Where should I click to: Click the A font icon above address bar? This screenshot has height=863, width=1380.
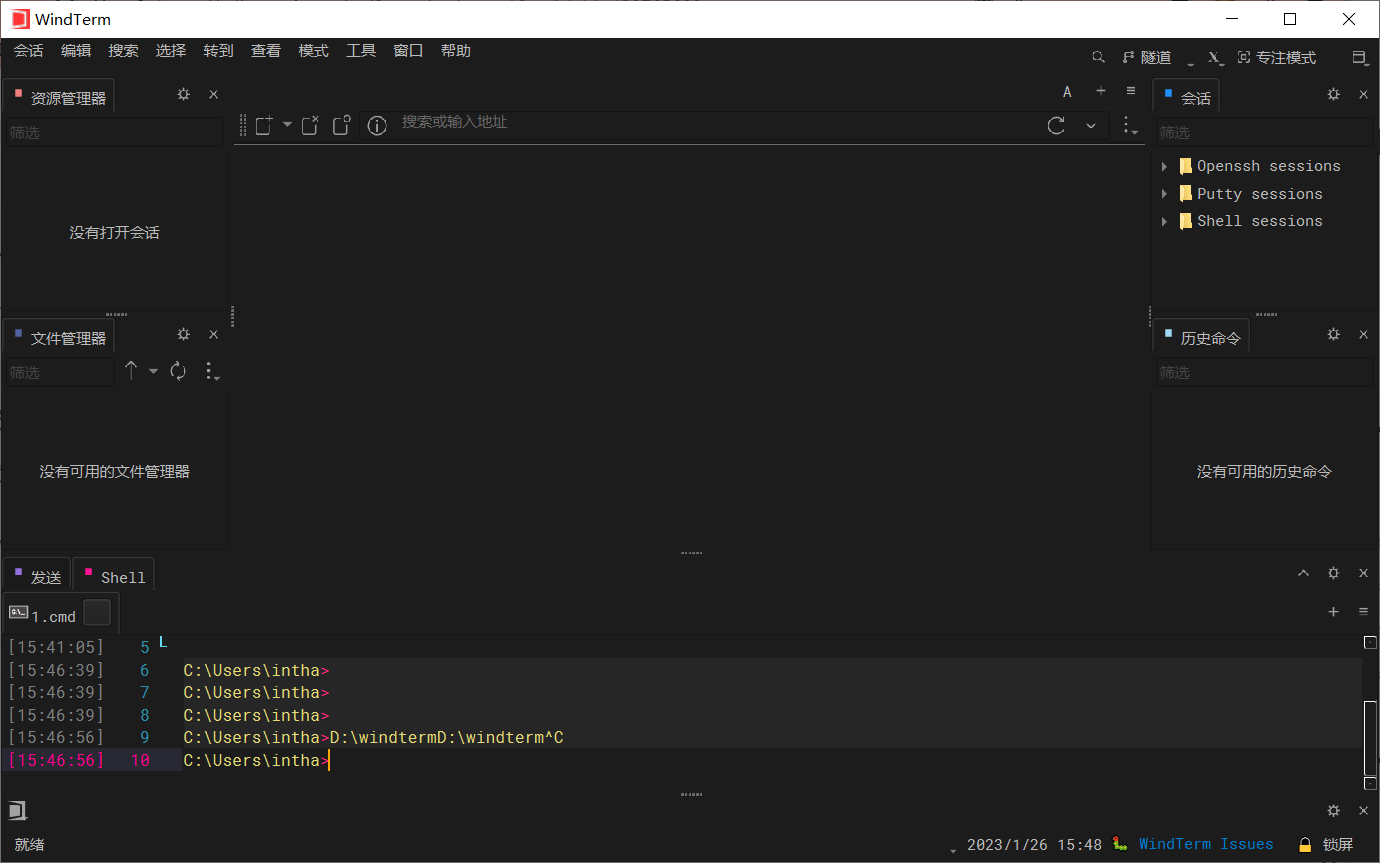tap(1067, 91)
